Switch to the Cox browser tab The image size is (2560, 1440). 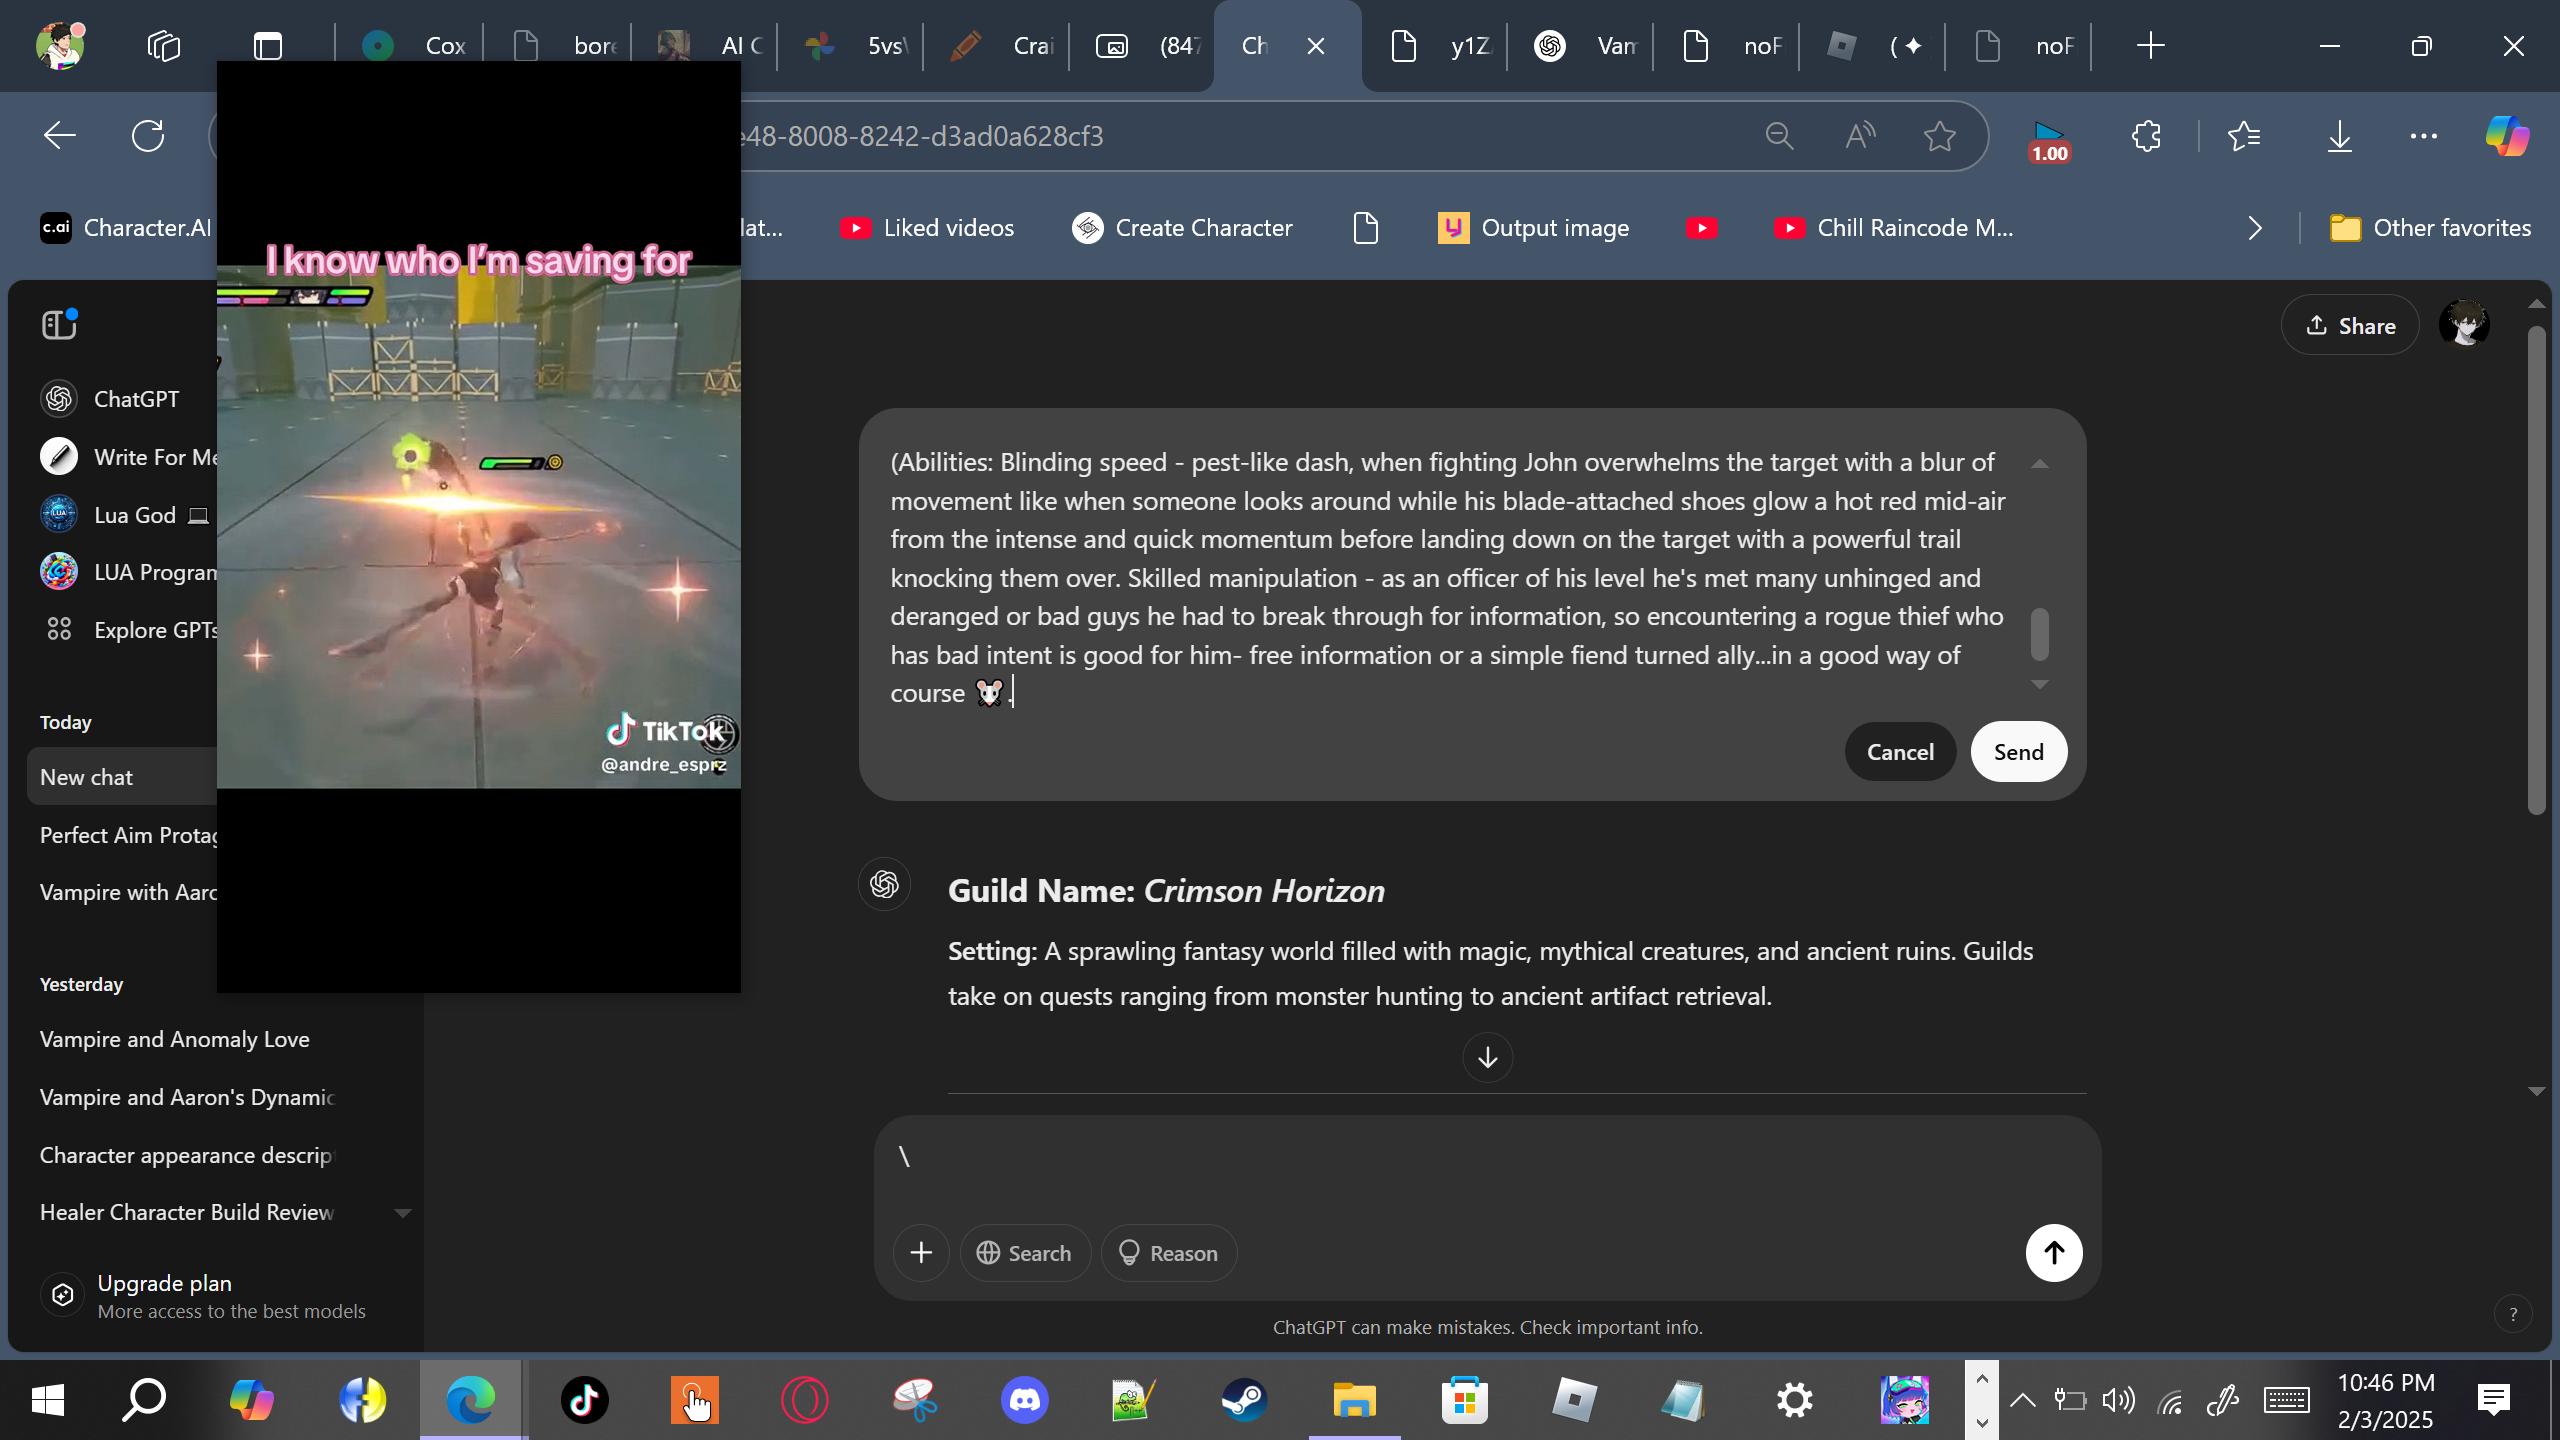tap(412, 46)
